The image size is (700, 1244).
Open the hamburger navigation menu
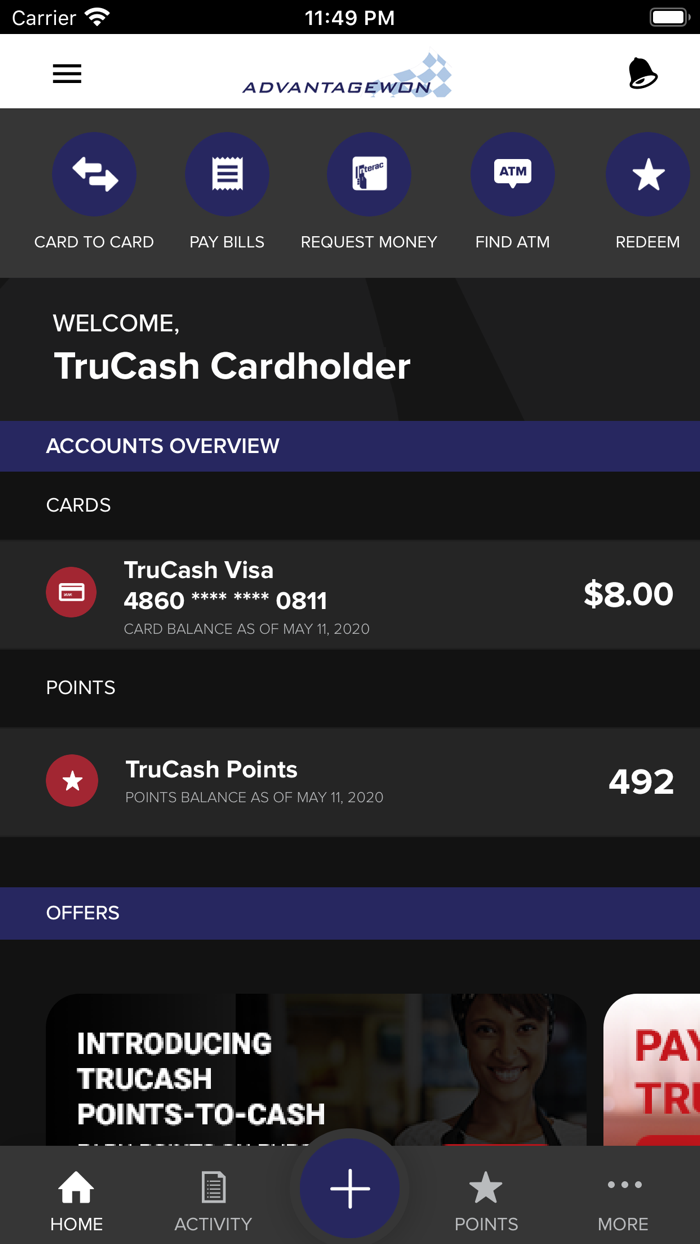click(67, 73)
